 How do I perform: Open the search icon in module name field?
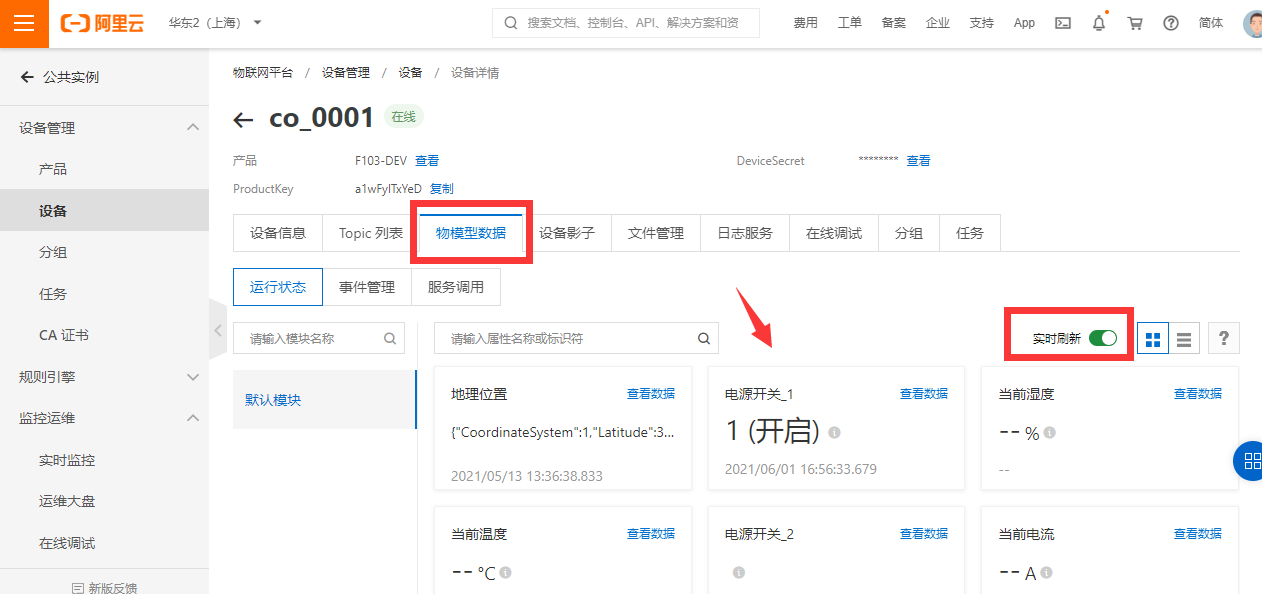click(x=390, y=338)
